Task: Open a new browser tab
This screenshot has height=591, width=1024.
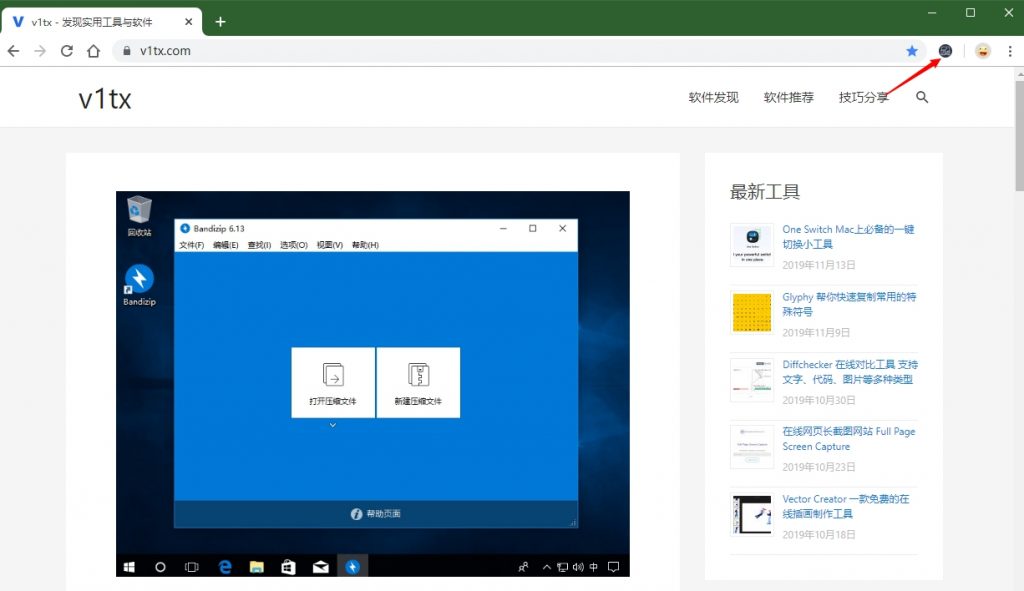Action: 220,22
